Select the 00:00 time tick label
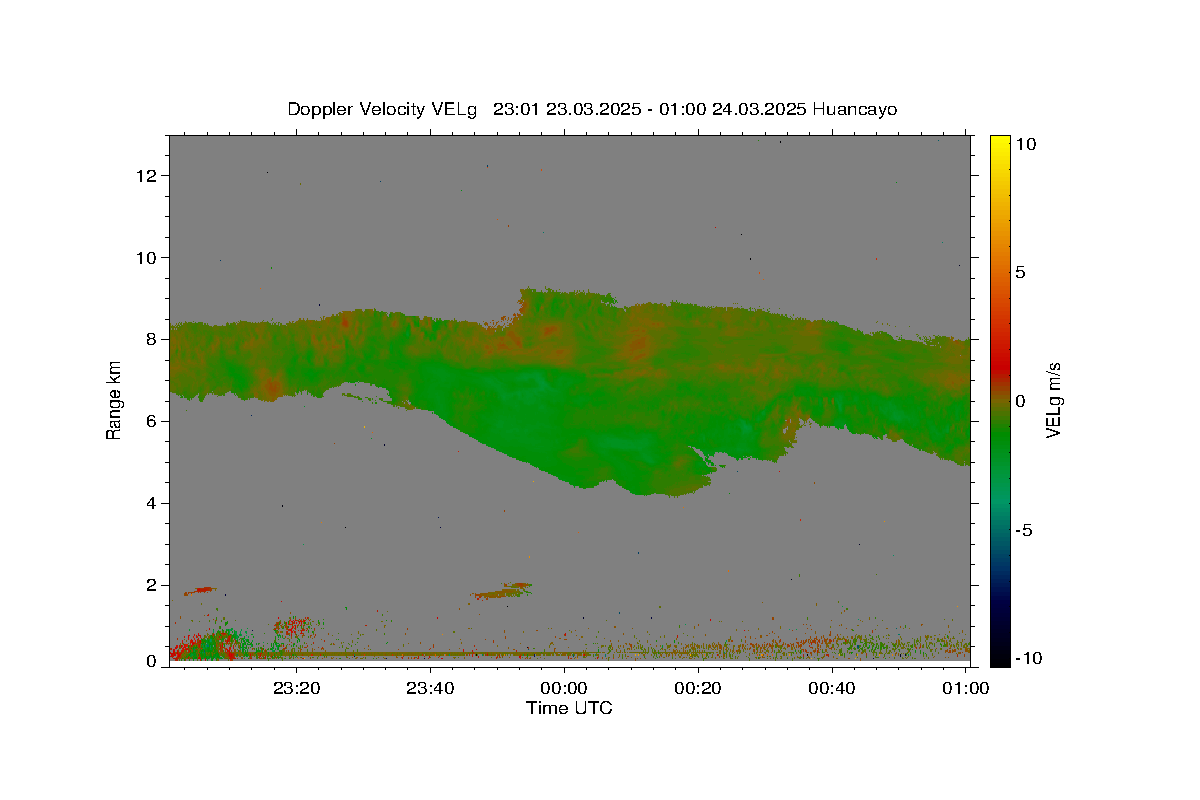This screenshot has width=1200, height=800. (564, 688)
